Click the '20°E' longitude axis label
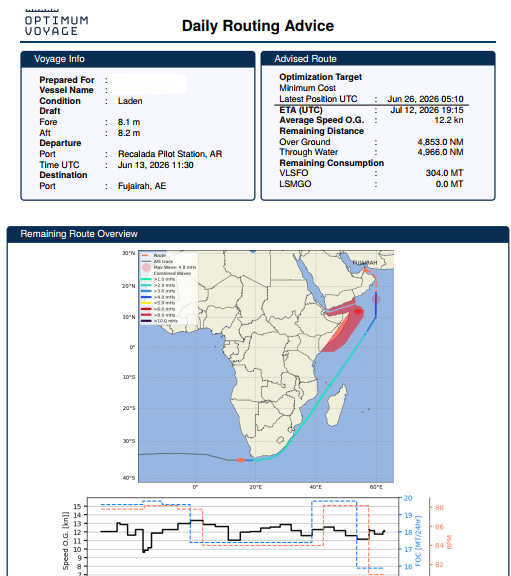The height and width of the screenshot is (576, 511). point(256,487)
